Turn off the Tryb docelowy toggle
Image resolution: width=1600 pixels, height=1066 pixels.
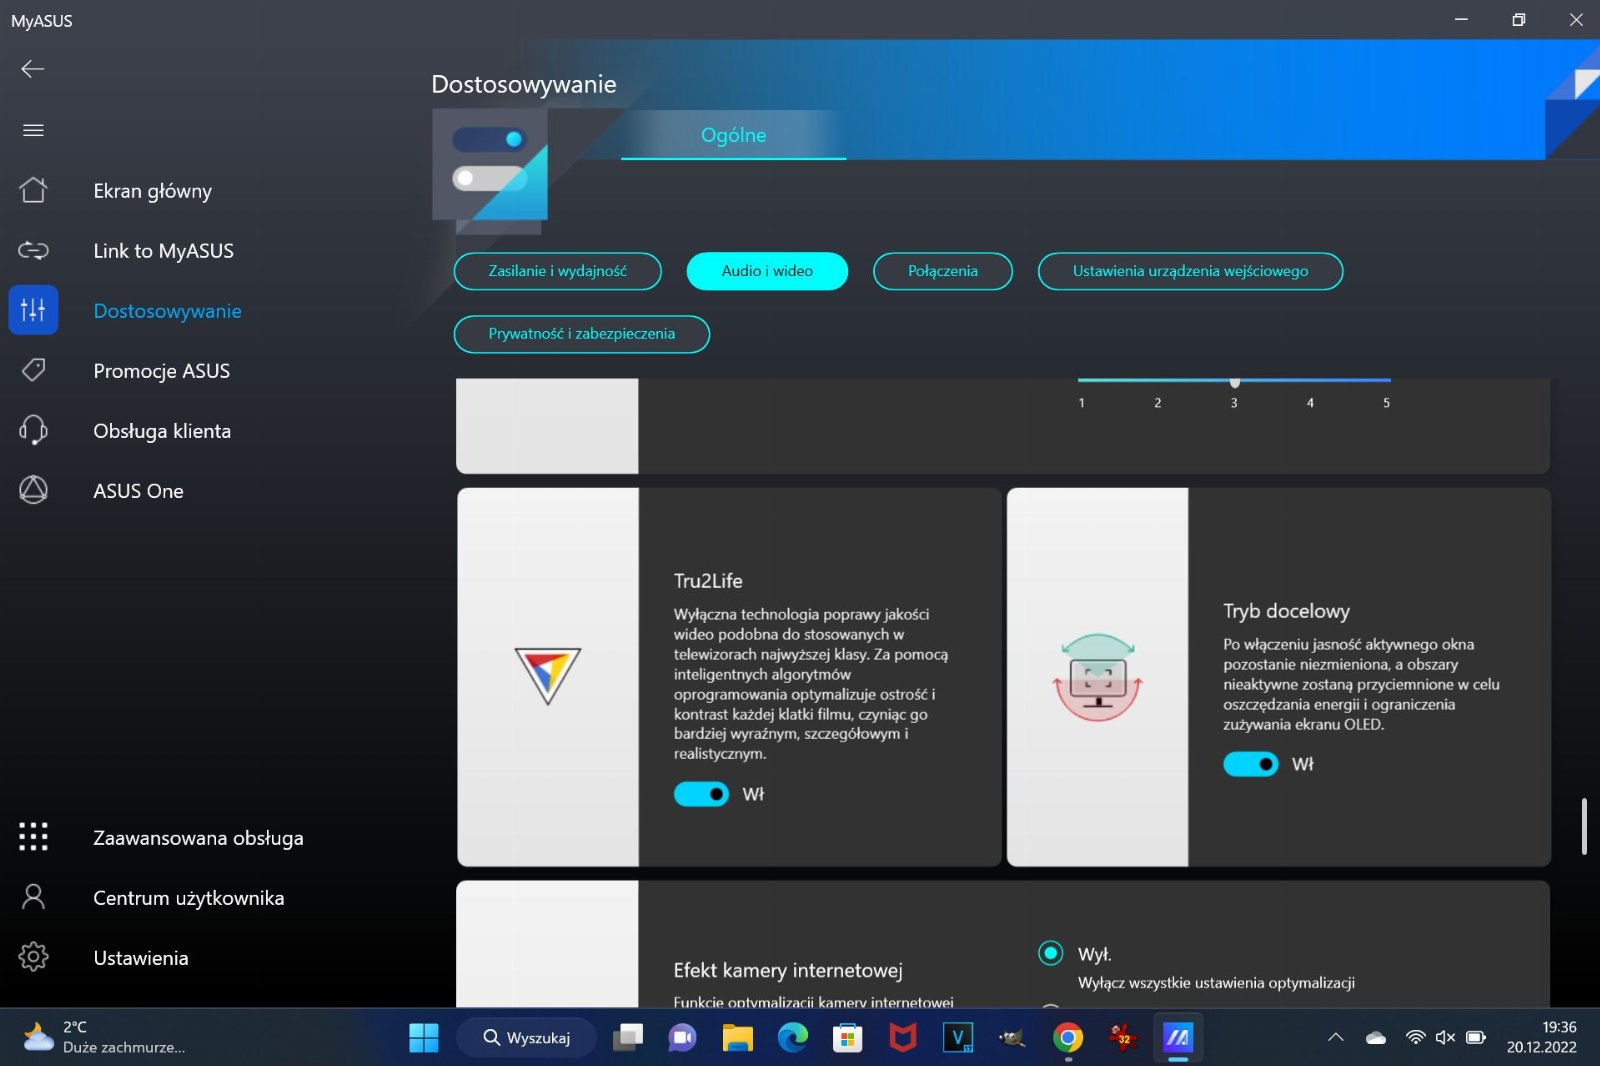pyautogui.click(x=1250, y=764)
